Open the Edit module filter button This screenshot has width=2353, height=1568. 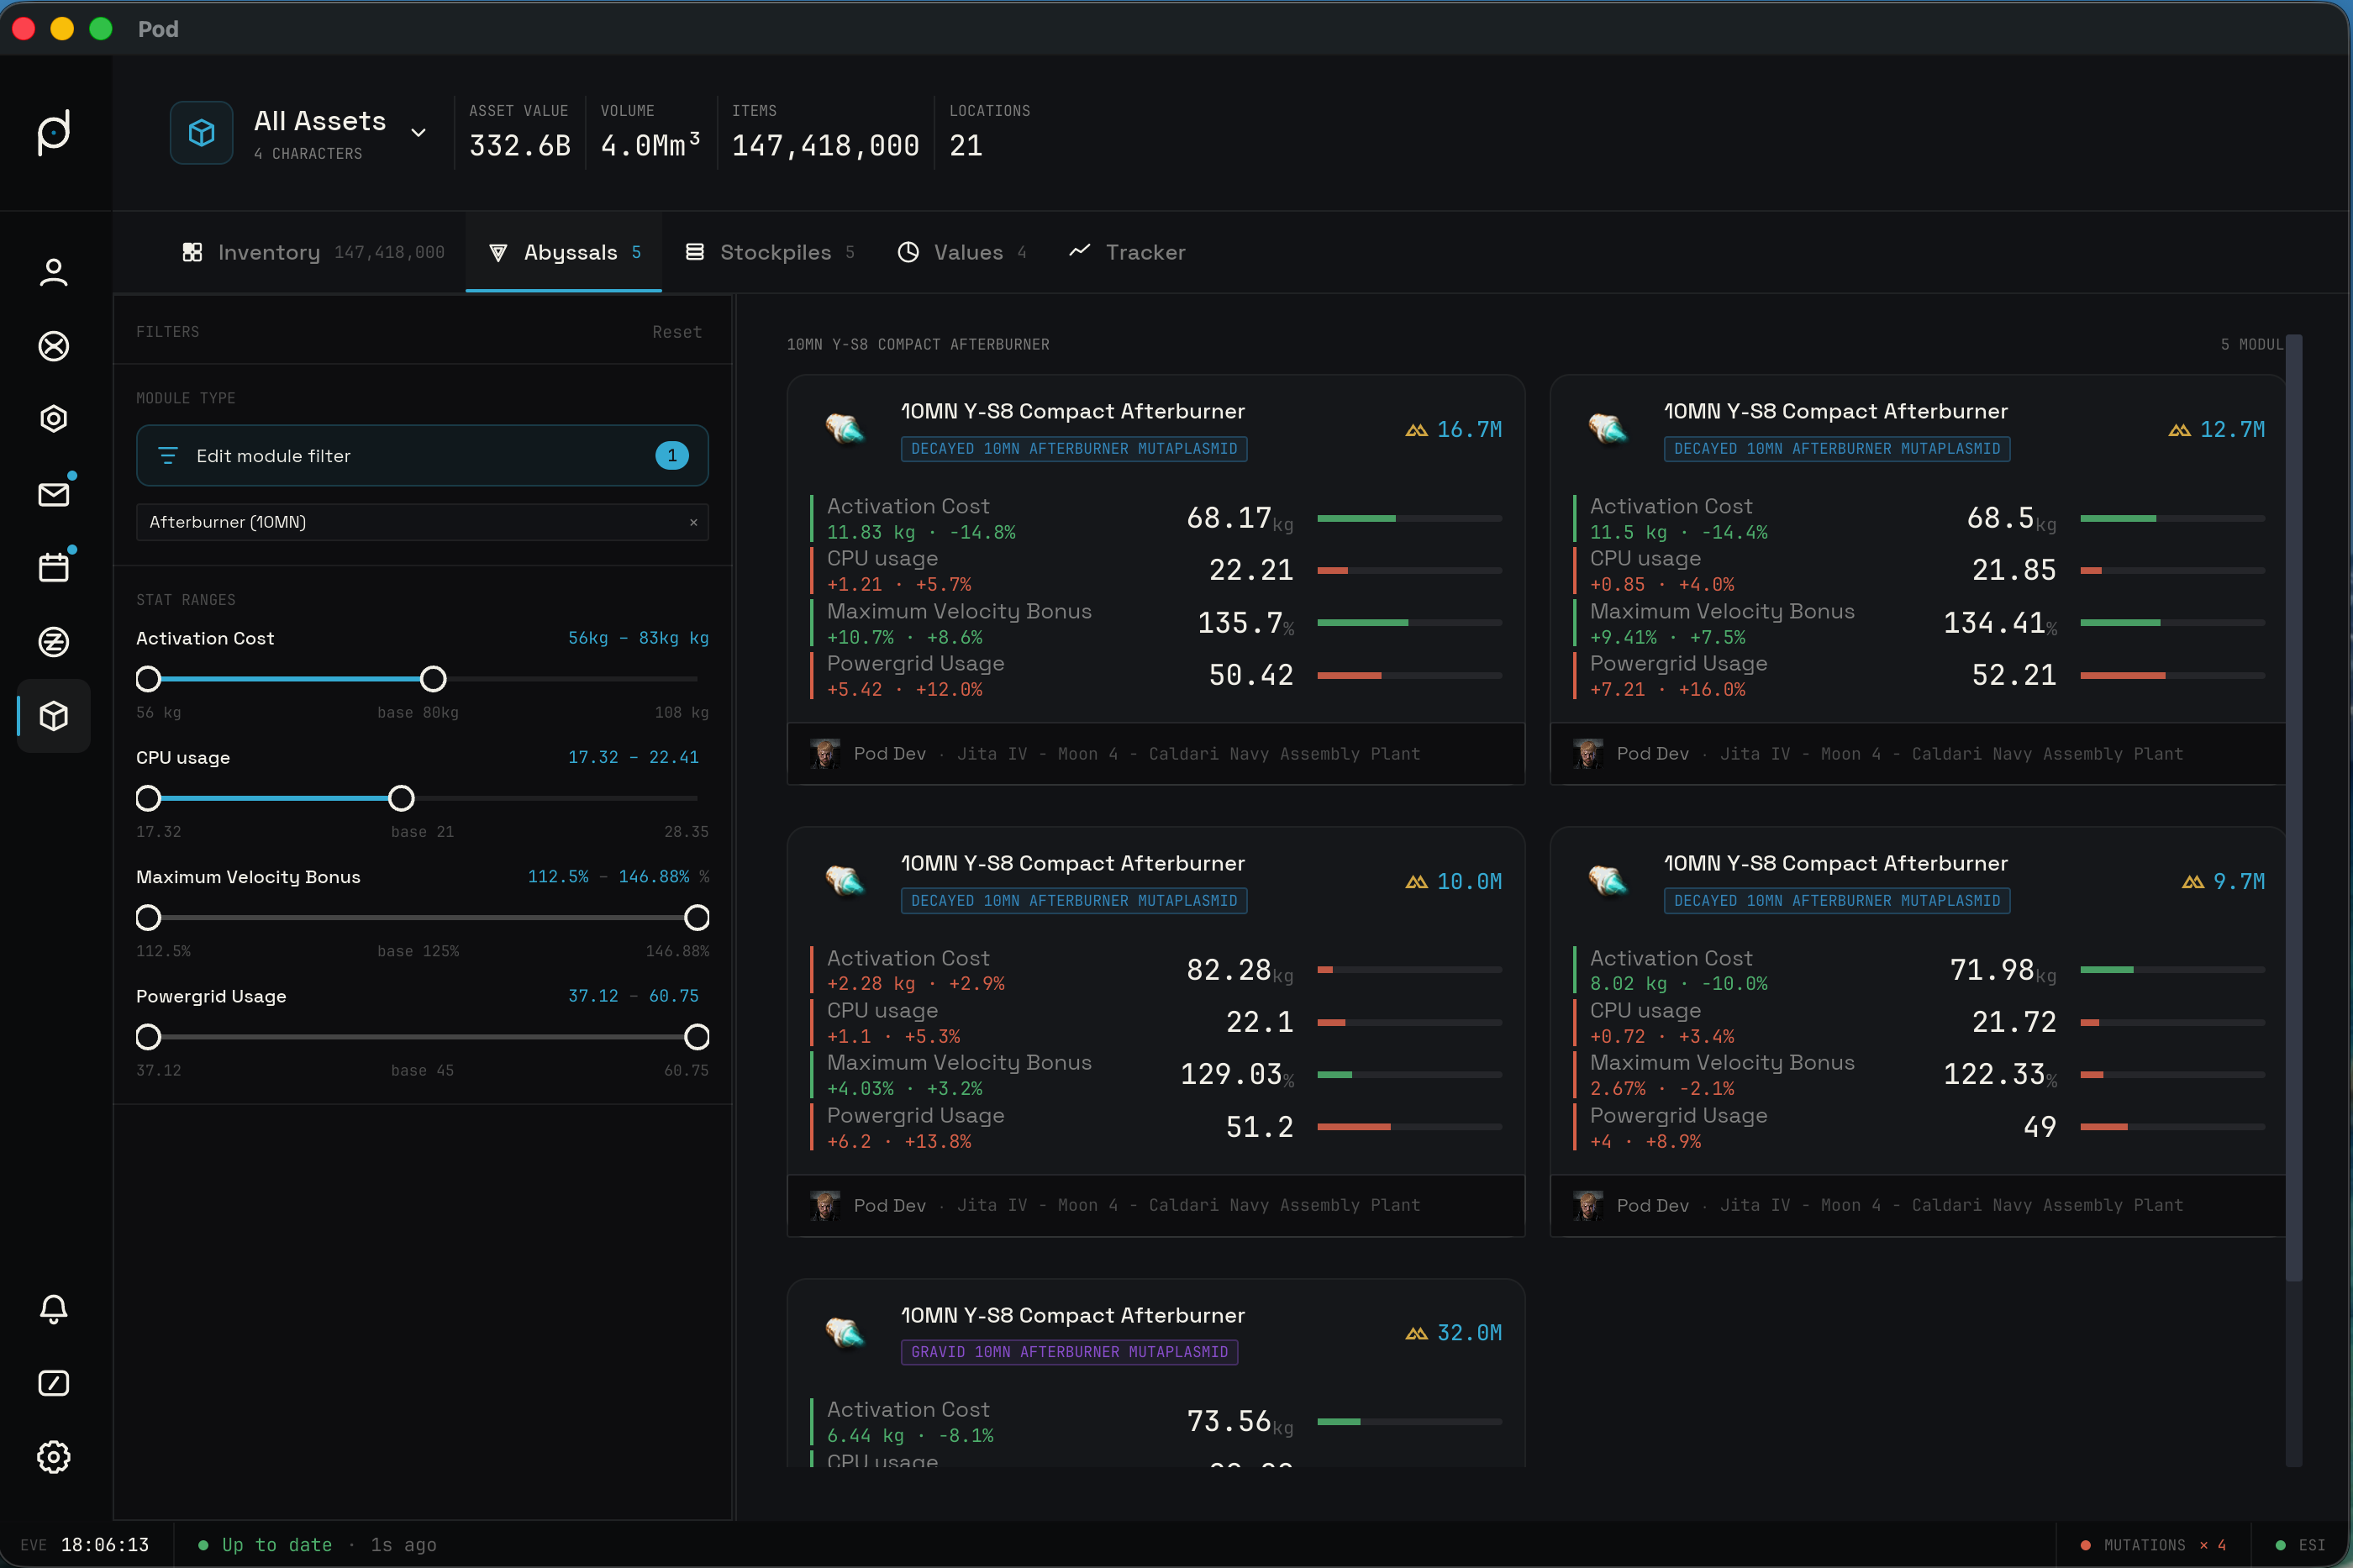422,456
